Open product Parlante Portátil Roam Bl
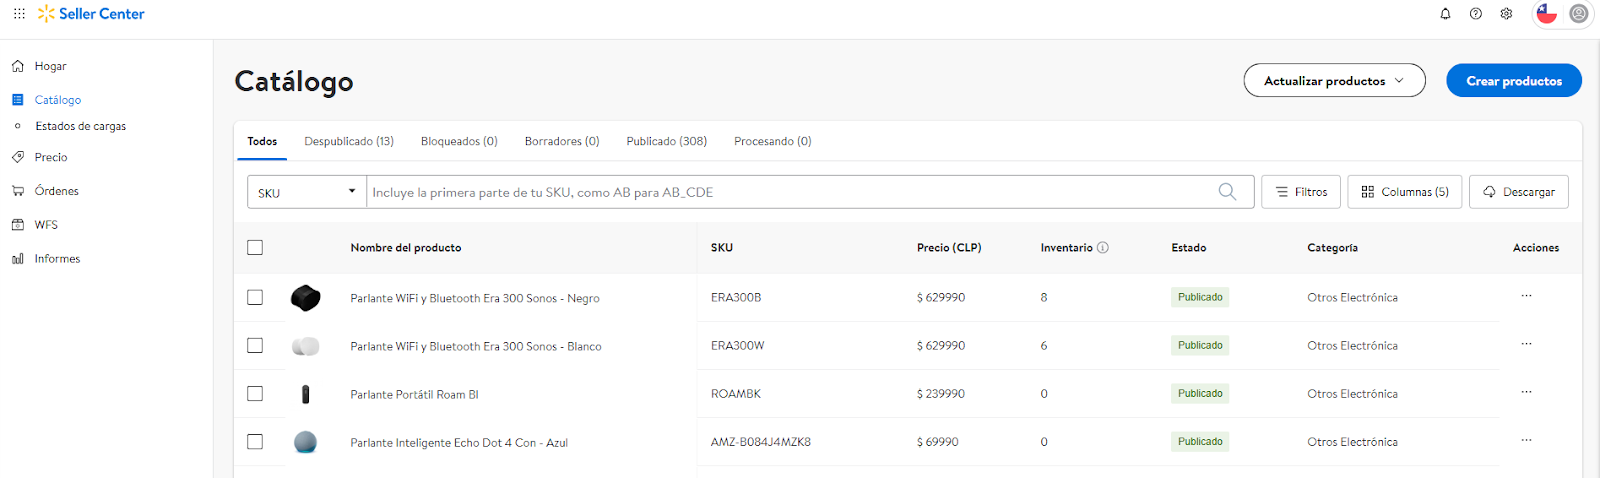This screenshot has height=478, width=1600. click(414, 394)
